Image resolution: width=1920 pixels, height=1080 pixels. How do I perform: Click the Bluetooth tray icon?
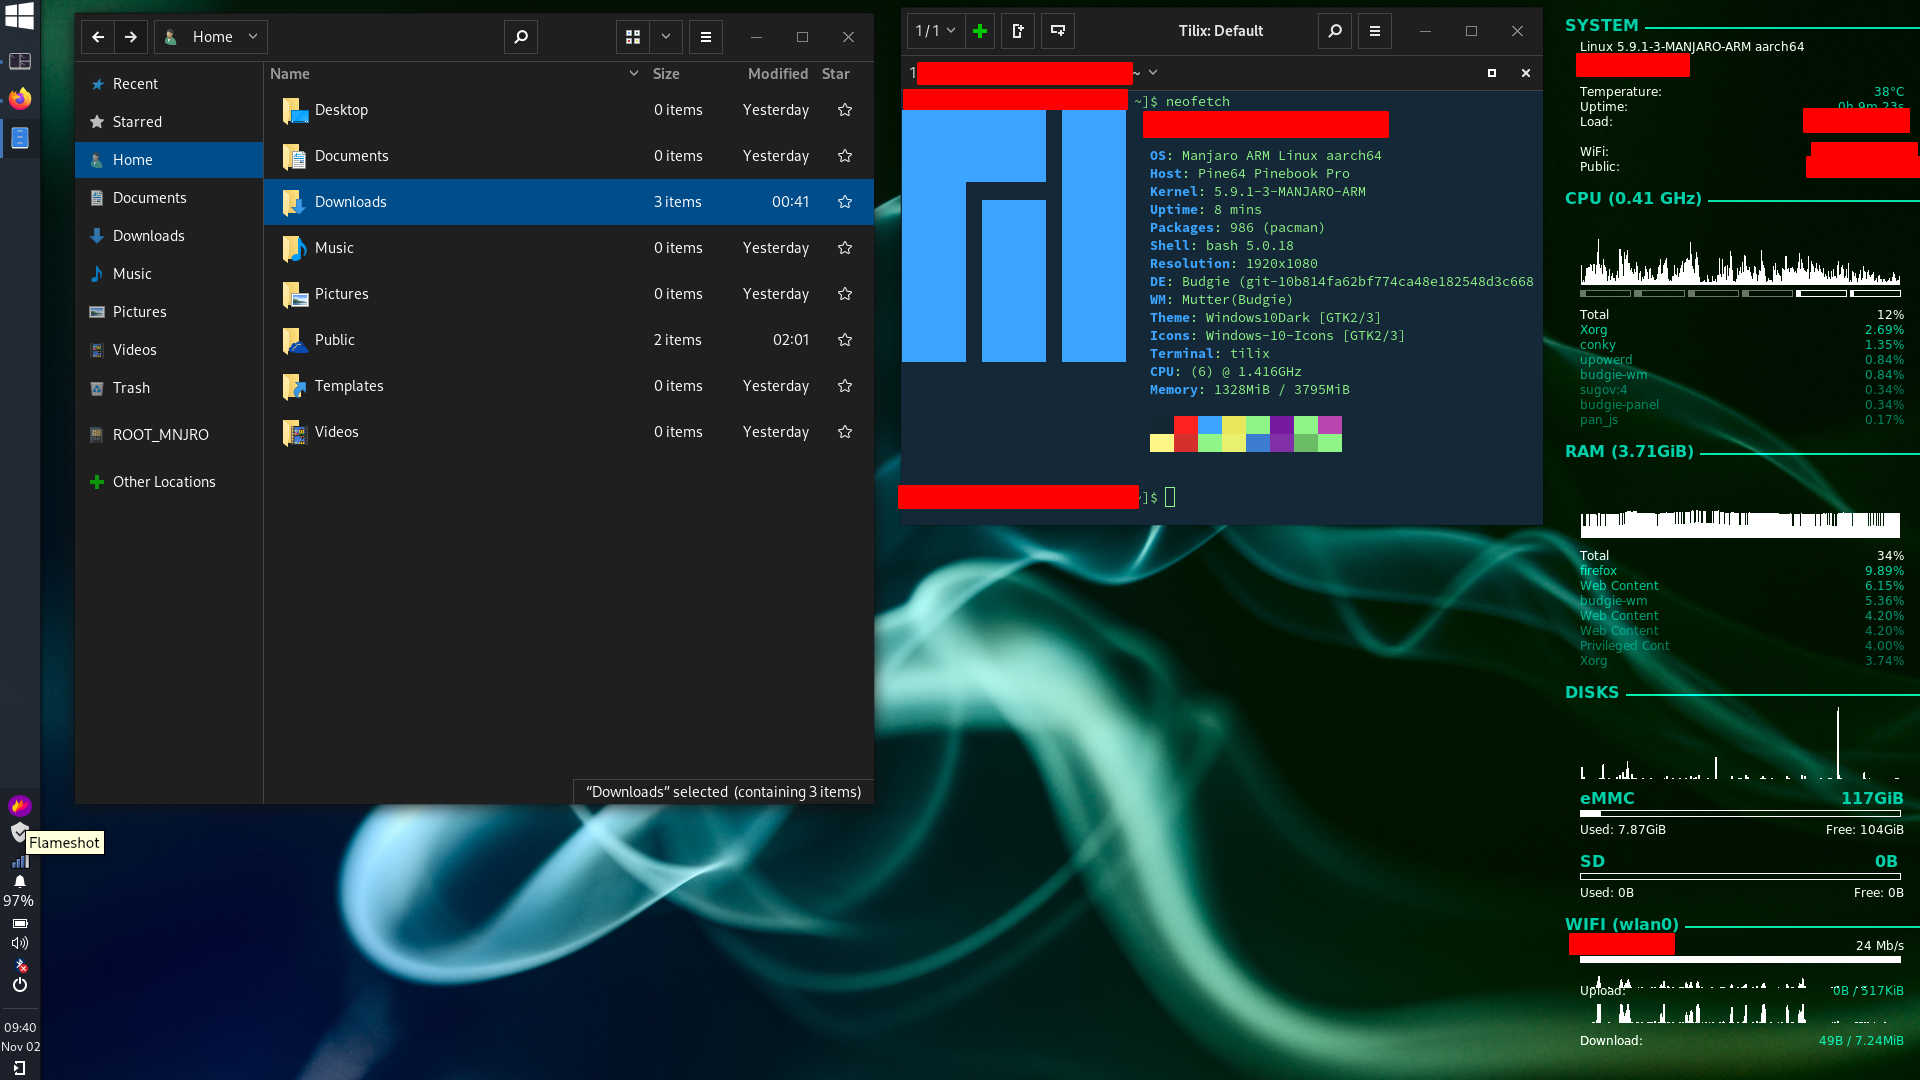(21, 965)
